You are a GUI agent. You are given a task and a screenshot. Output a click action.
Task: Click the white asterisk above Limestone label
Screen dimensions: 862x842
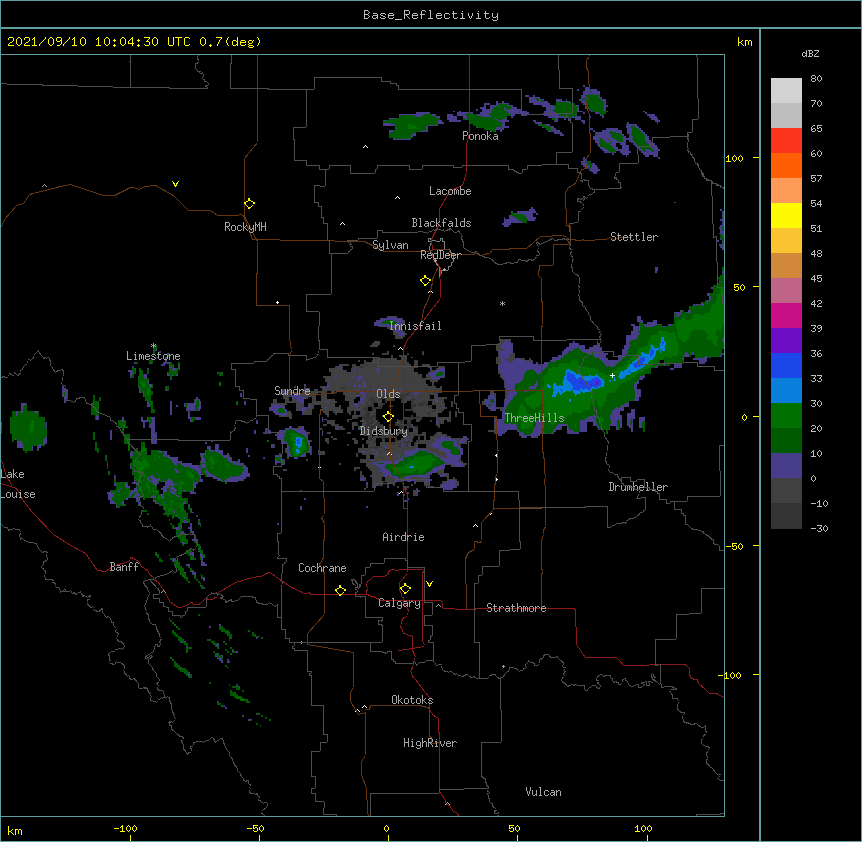(153, 346)
